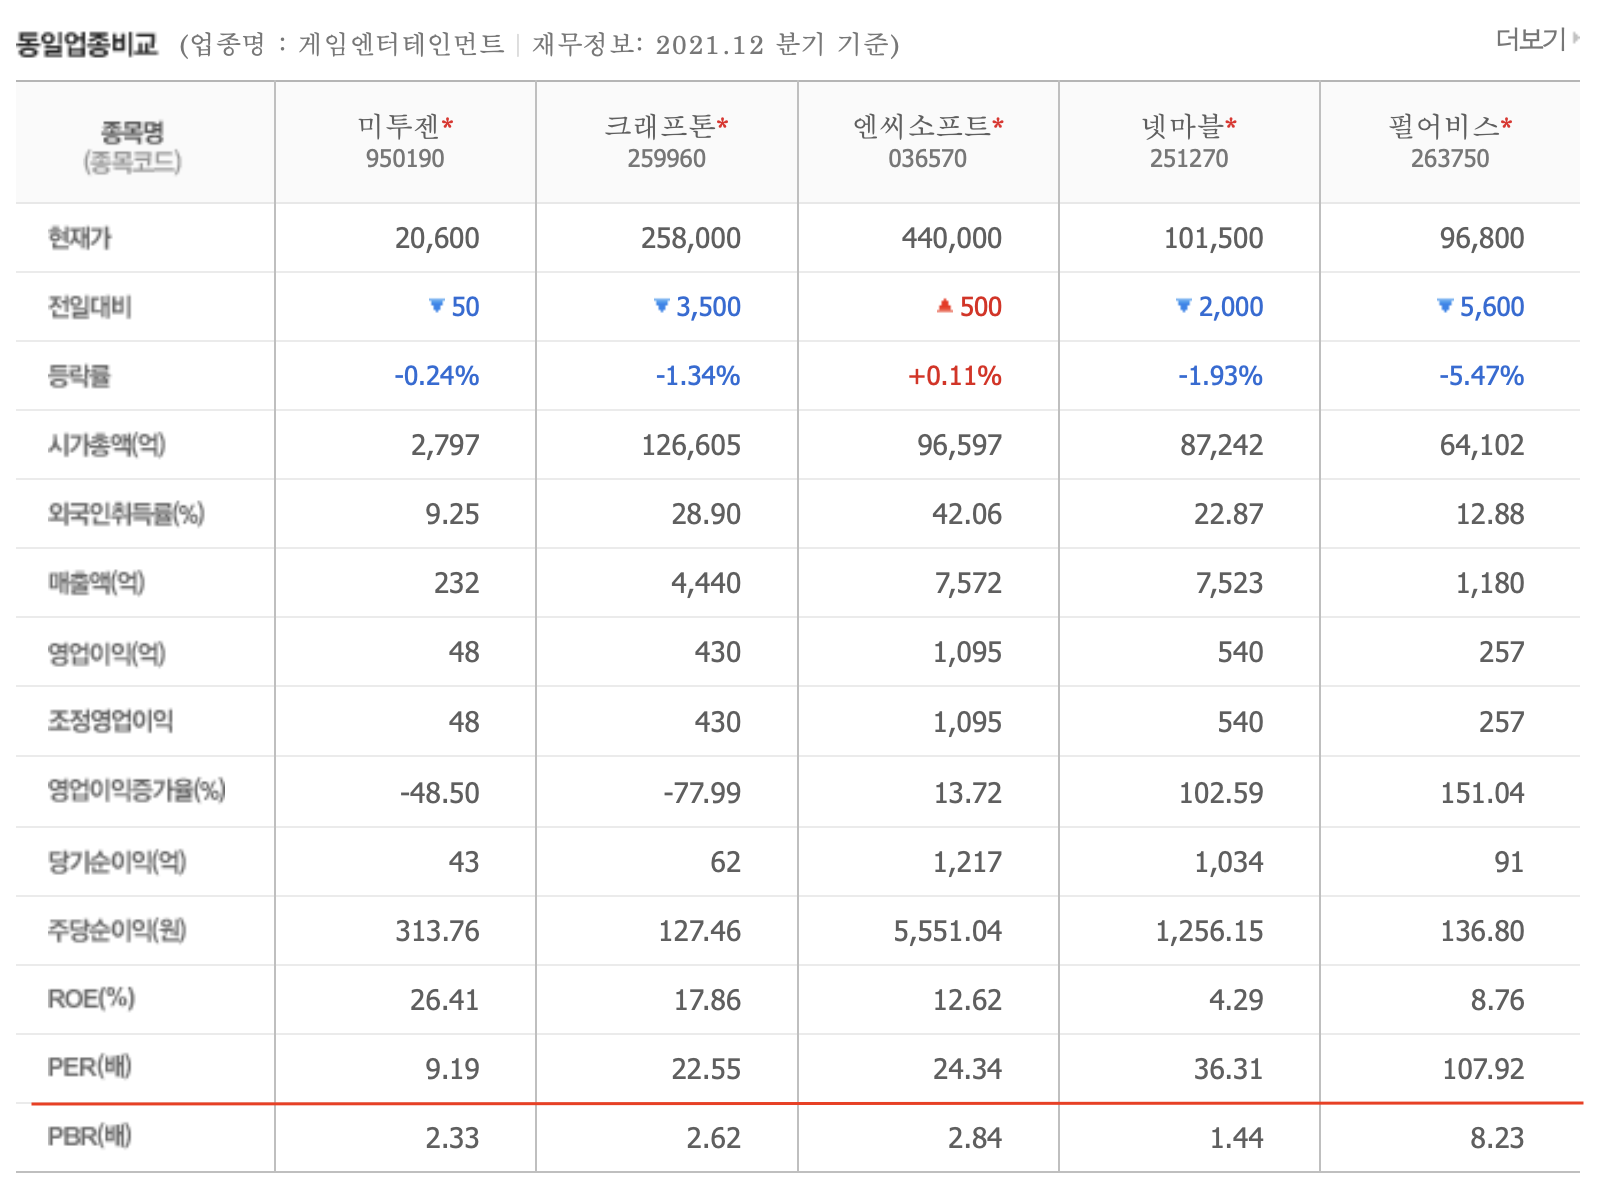Click the 주당순이익(원) row label

[x=117, y=931]
